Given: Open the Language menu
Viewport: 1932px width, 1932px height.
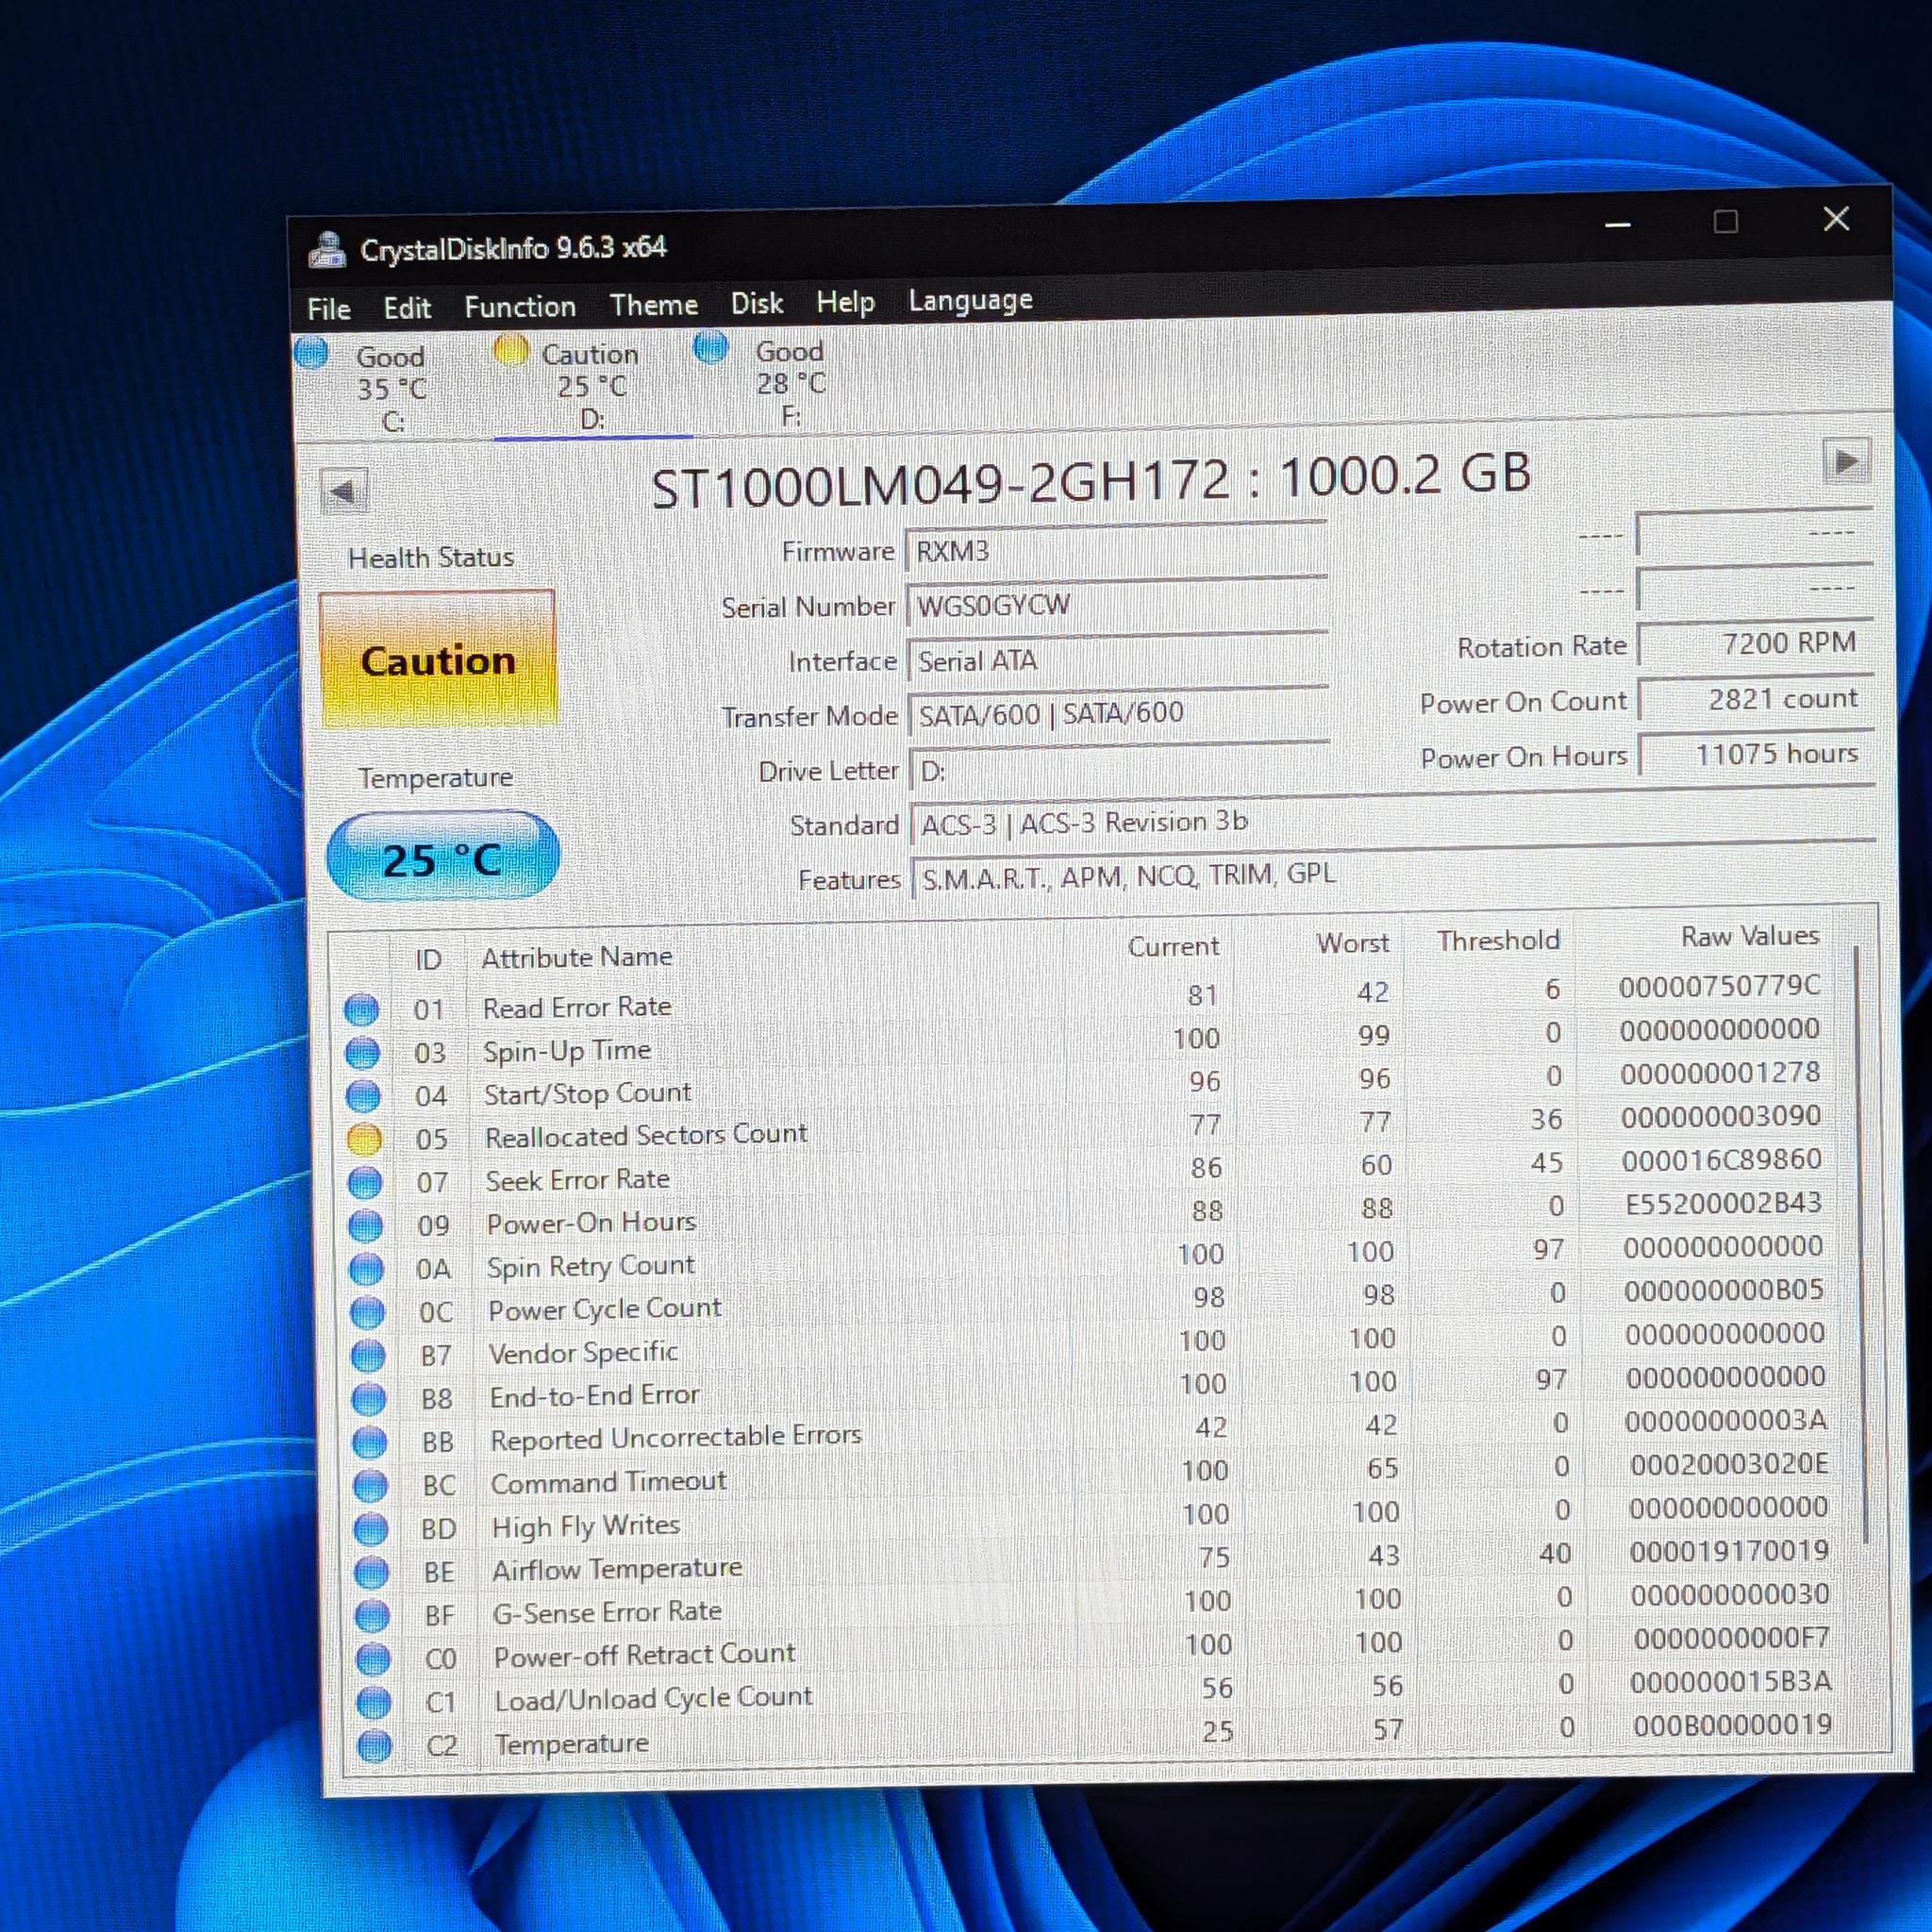Looking at the screenshot, I should coord(970,300).
